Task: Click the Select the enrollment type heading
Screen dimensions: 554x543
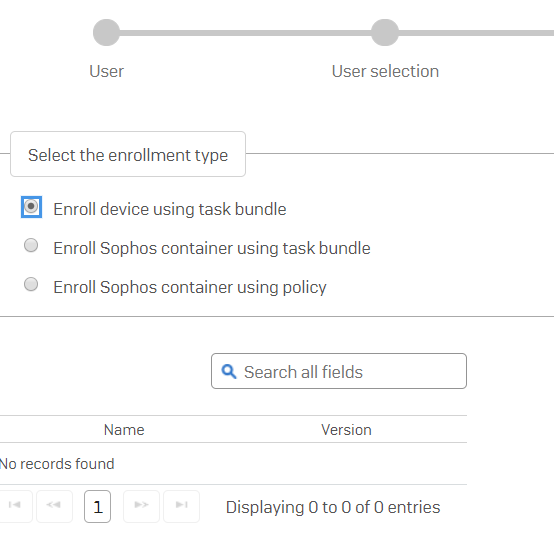Action: (x=128, y=155)
